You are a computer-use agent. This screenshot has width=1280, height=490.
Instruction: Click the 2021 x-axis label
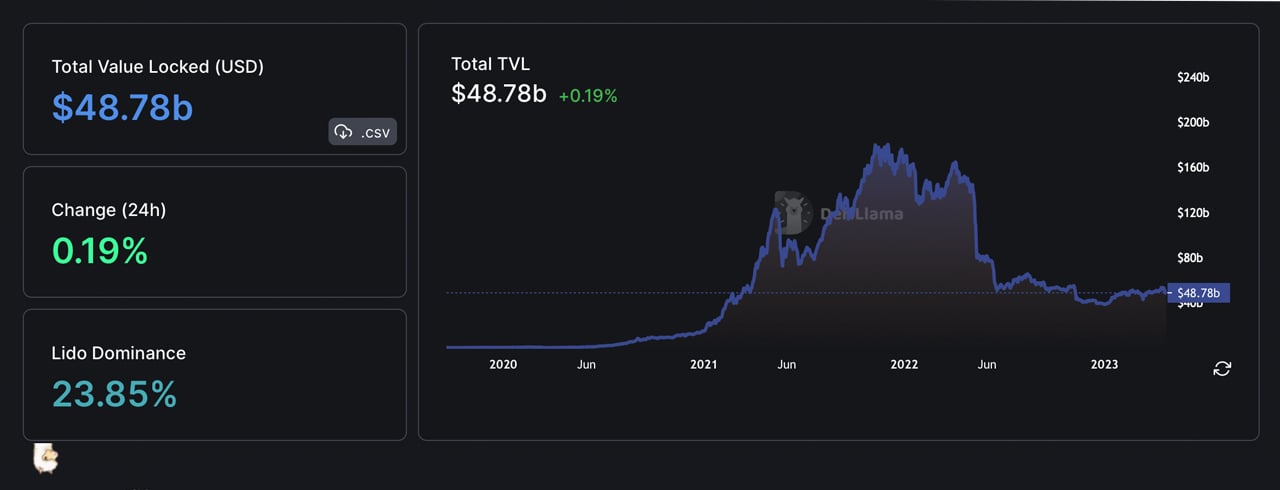704,365
